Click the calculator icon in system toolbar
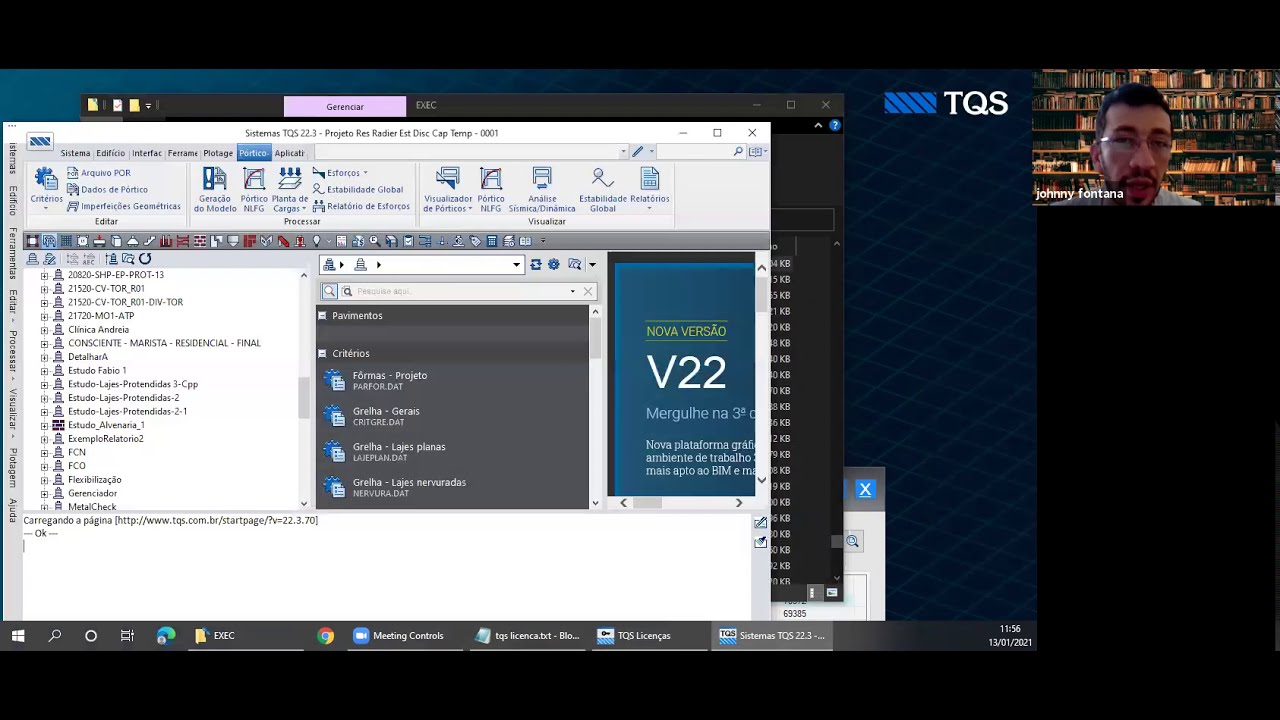The height and width of the screenshot is (720, 1280). pyautogui.click(x=491, y=241)
